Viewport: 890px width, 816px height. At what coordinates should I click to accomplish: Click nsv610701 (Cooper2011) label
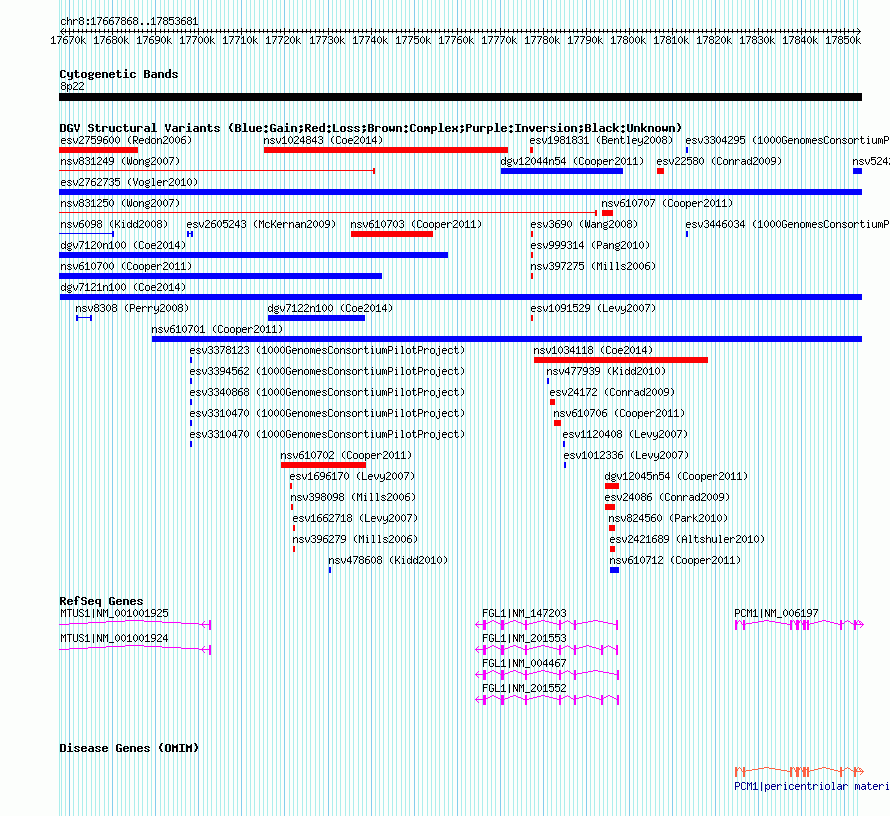217,329
